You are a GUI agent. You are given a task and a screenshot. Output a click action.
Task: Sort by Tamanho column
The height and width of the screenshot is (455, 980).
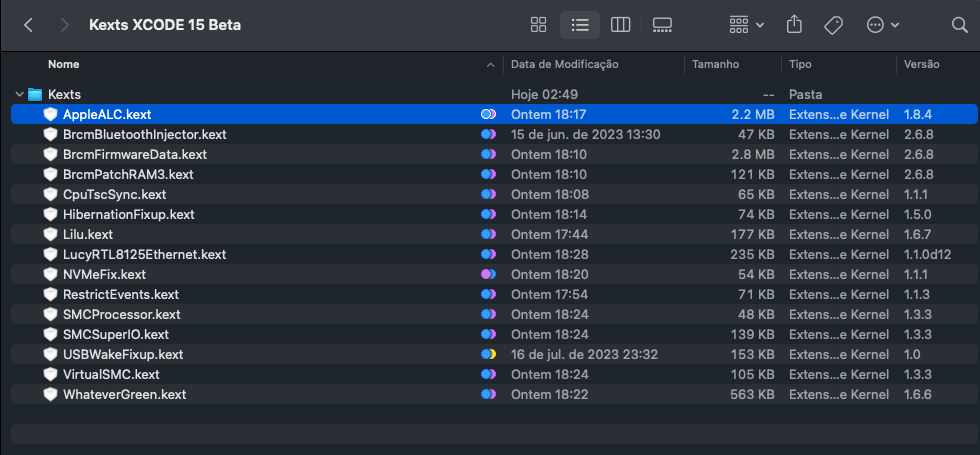[x=715, y=64]
